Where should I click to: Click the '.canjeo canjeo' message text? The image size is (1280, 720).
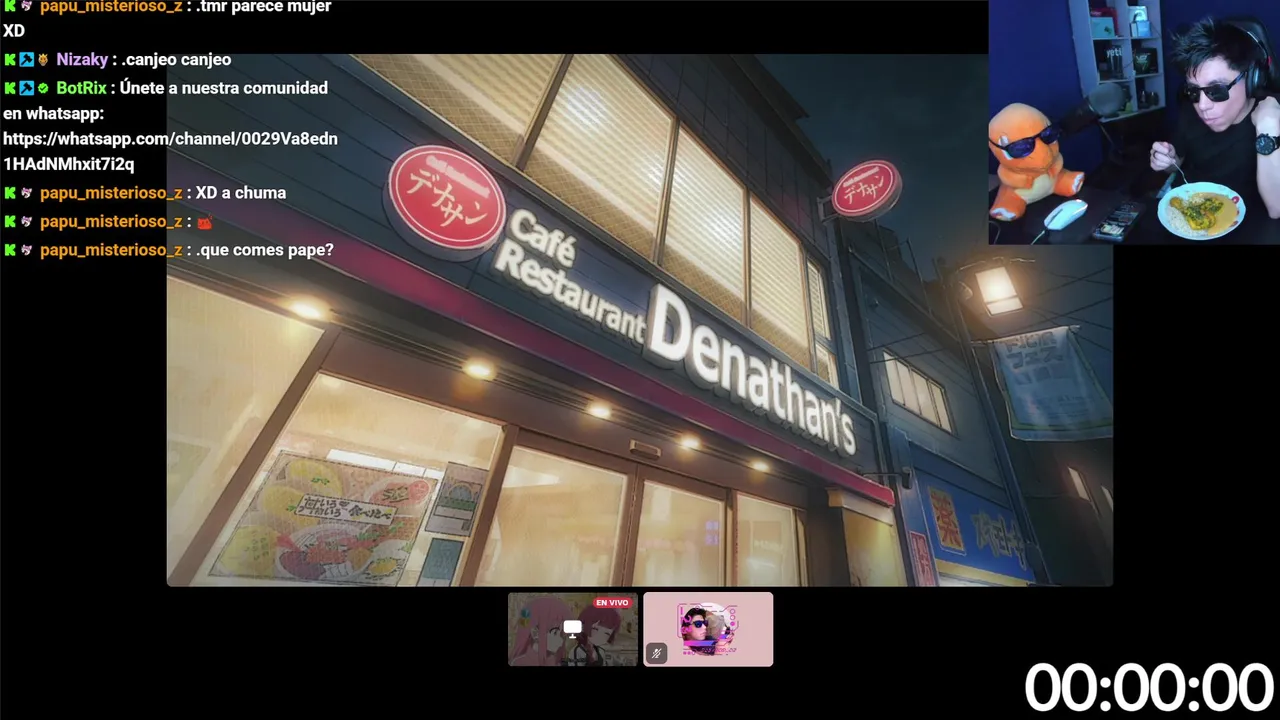176,60
